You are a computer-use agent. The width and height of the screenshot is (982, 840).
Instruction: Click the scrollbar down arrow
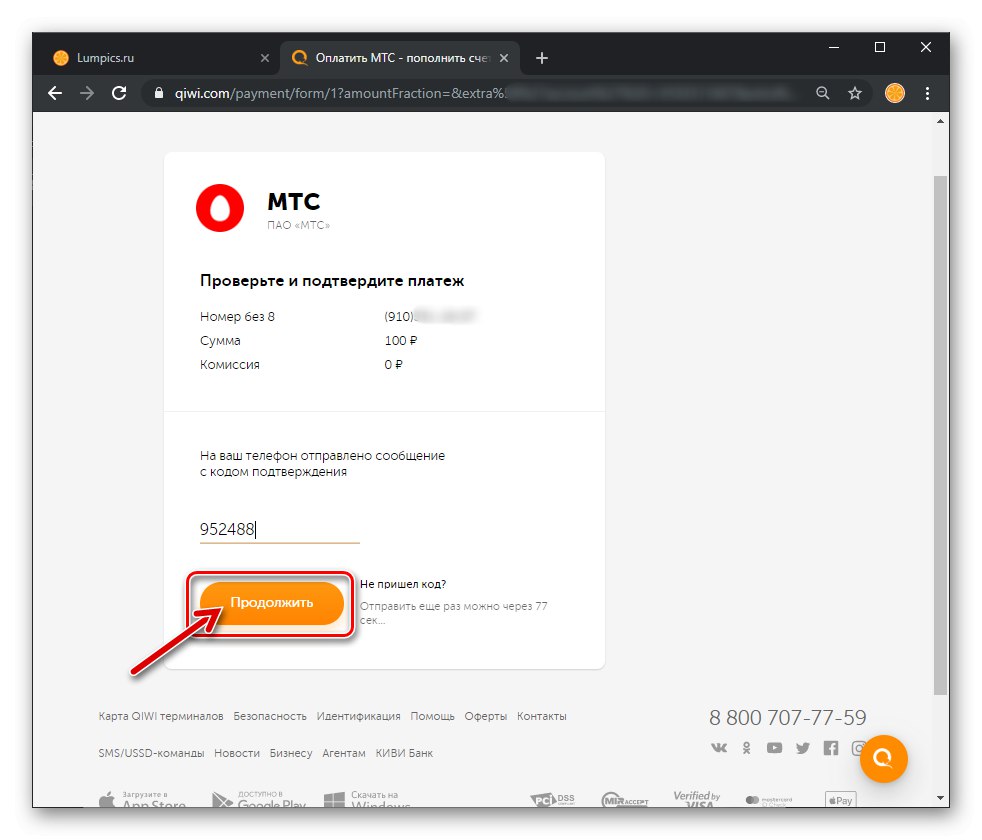tap(940, 798)
